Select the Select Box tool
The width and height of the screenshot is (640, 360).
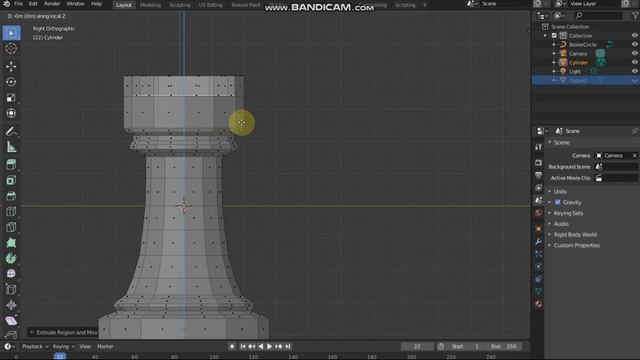click(x=11, y=33)
